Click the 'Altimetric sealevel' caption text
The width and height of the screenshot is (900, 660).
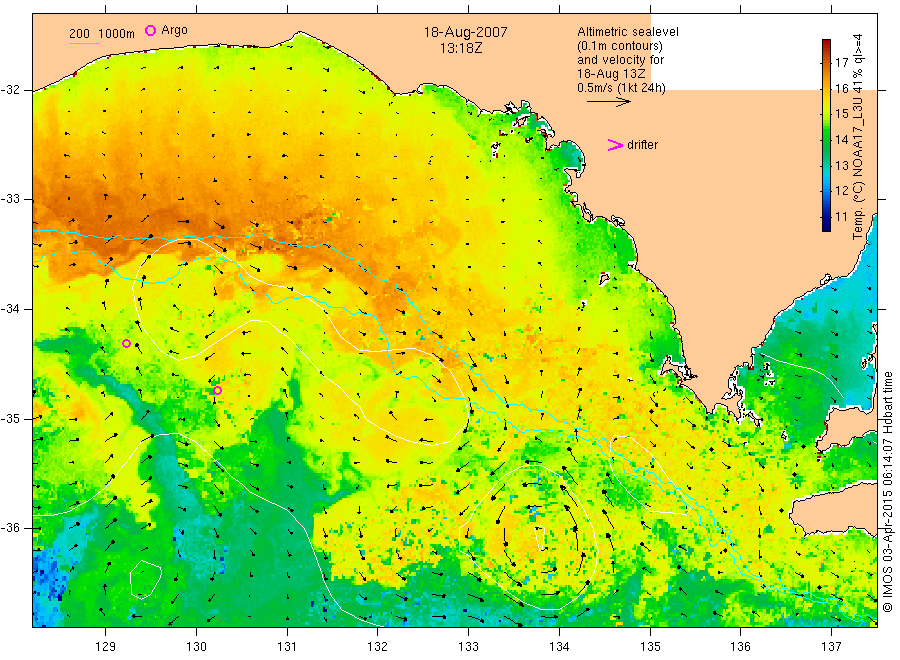pos(627,32)
